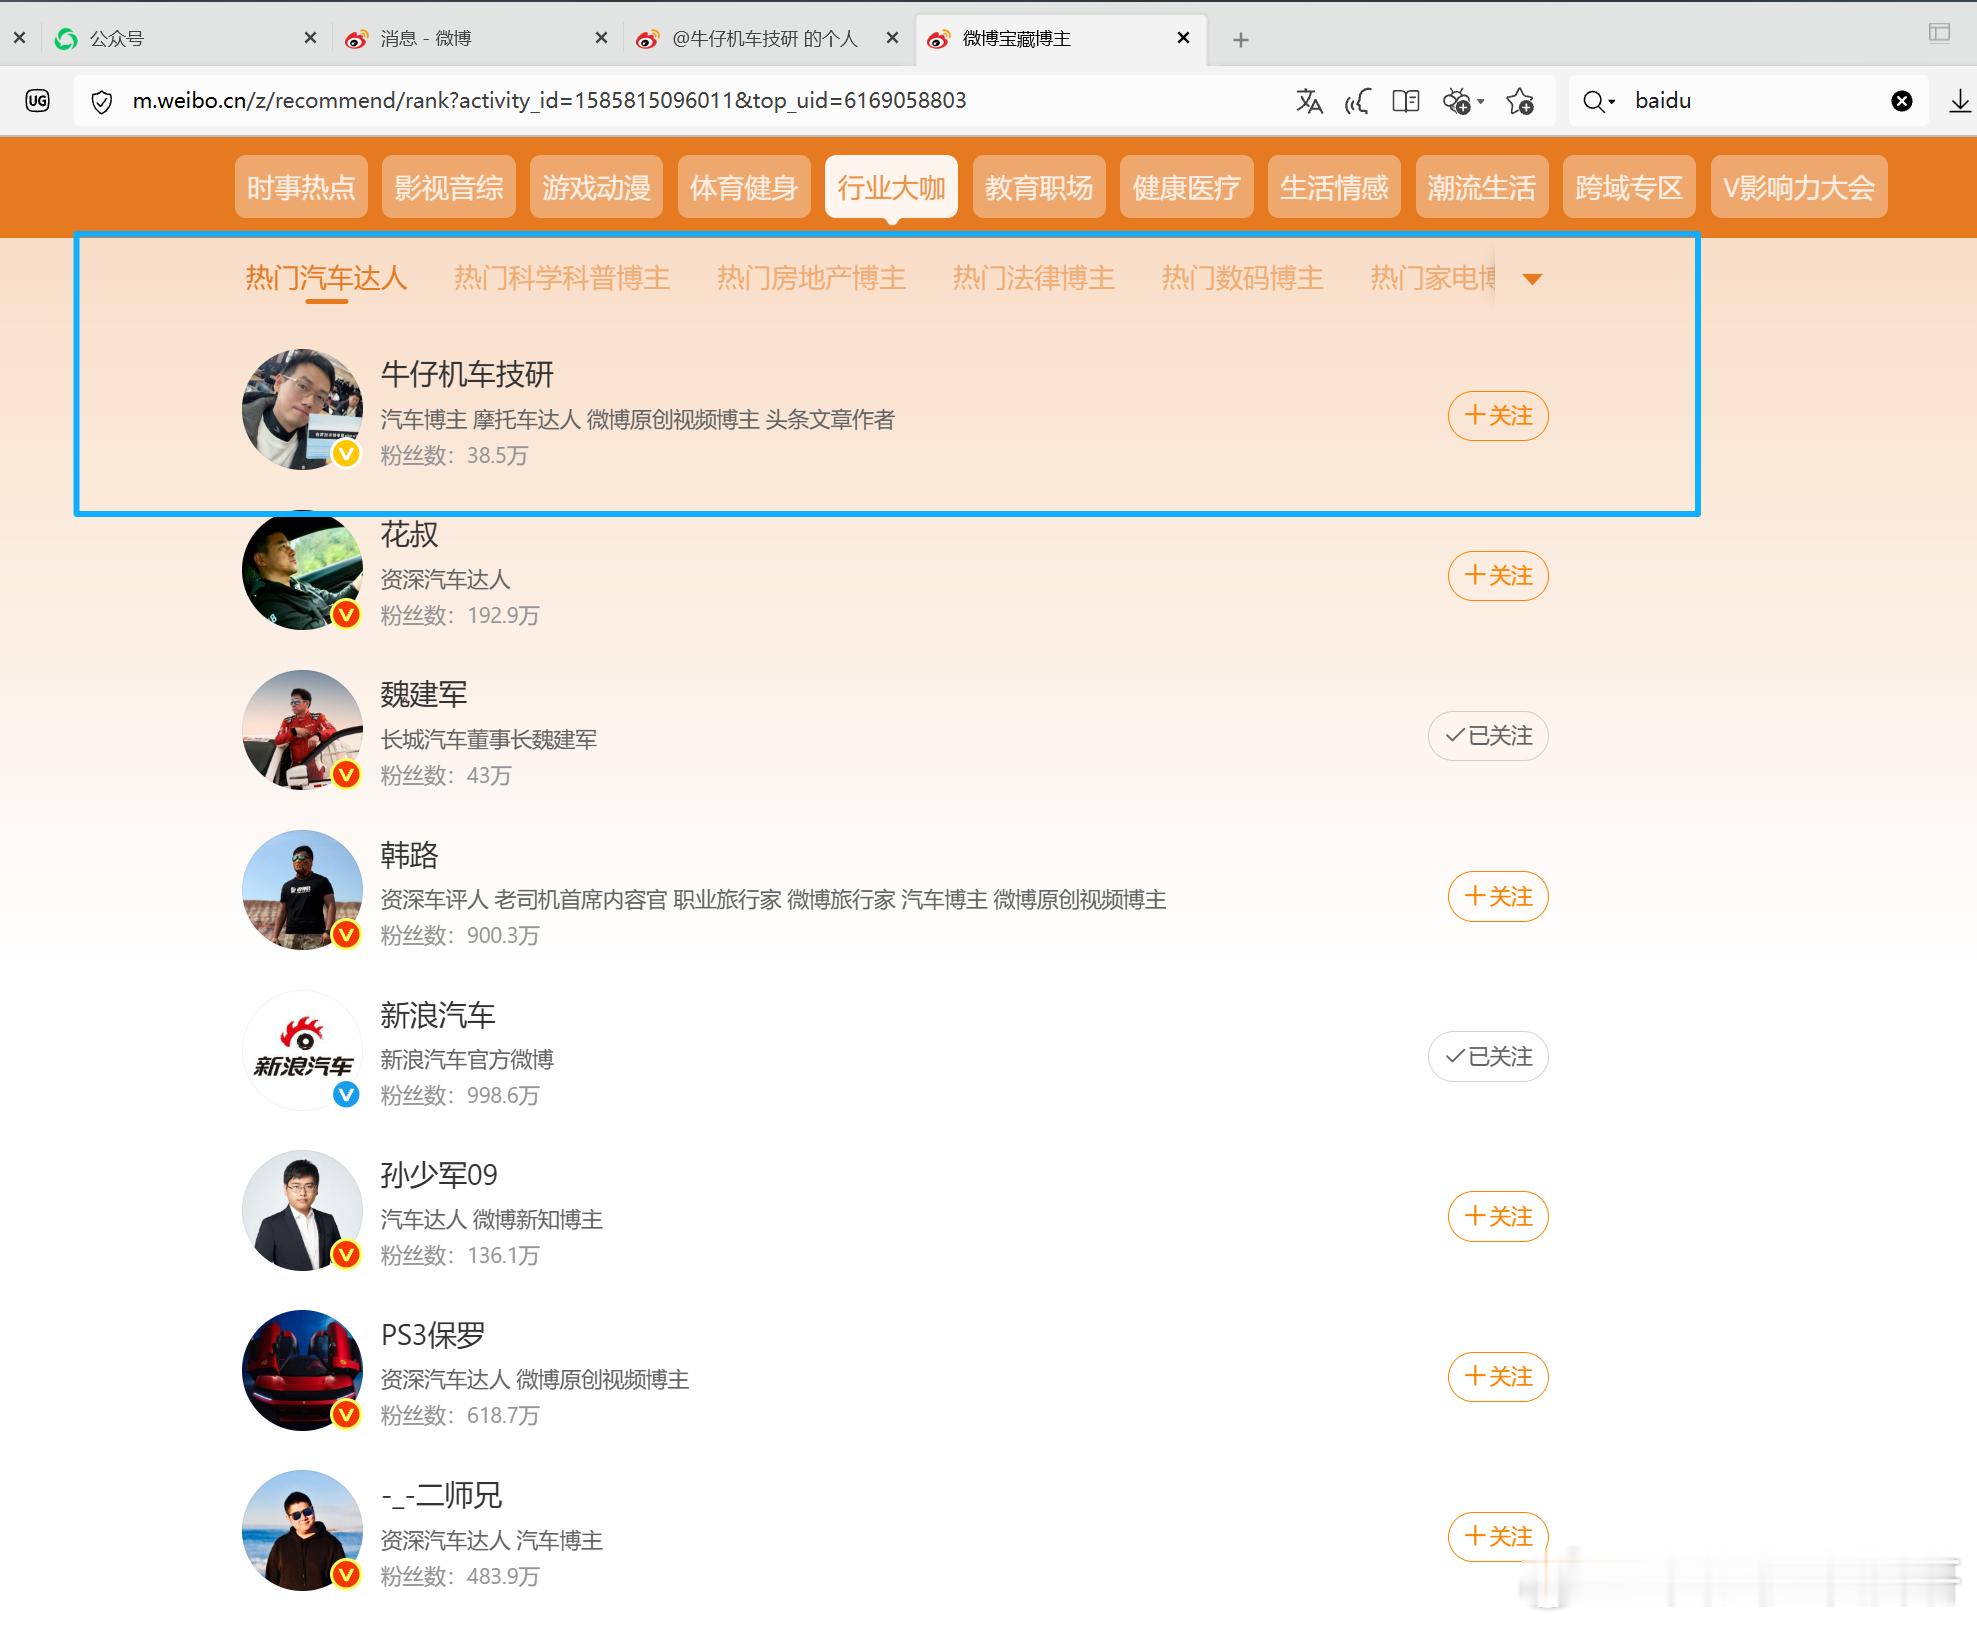1977x1629 pixels.
Task: Select the 热门法律博主 tab
Action: [1034, 278]
